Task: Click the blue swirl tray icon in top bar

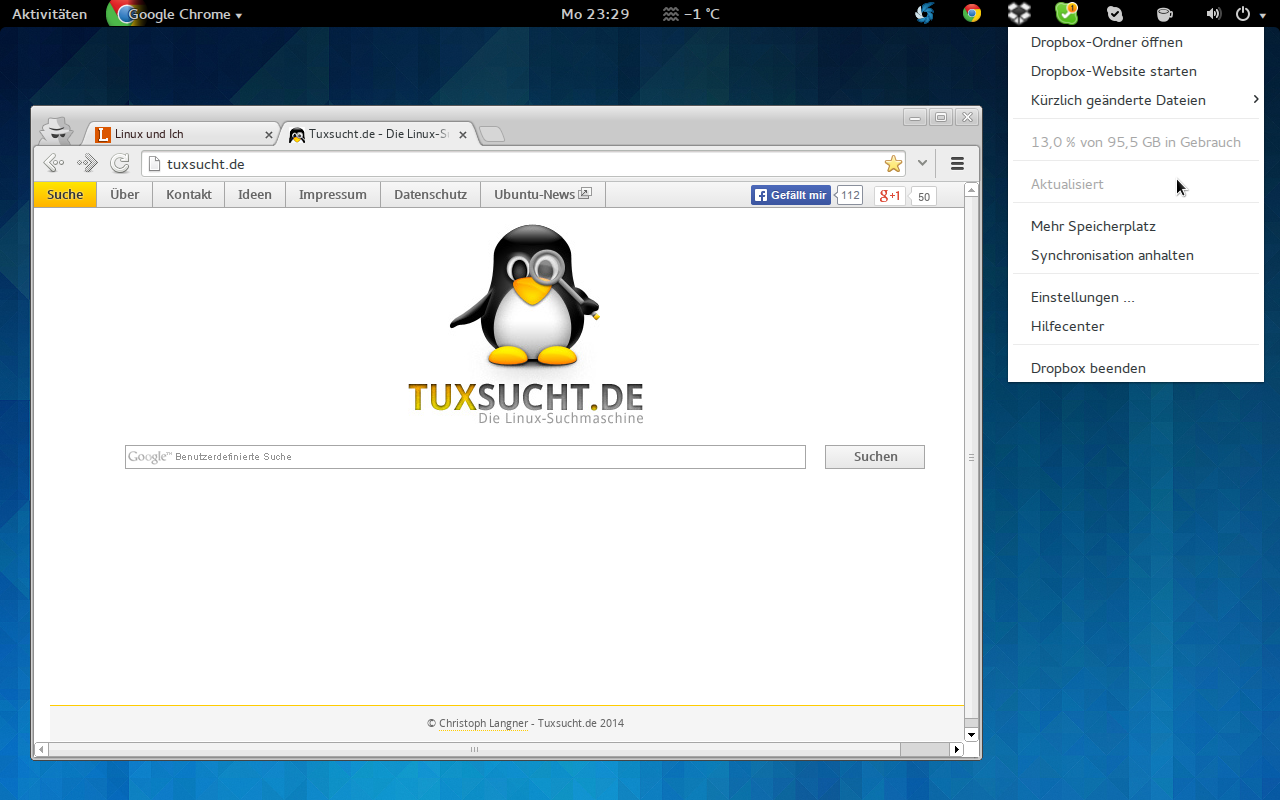Action: point(924,13)
